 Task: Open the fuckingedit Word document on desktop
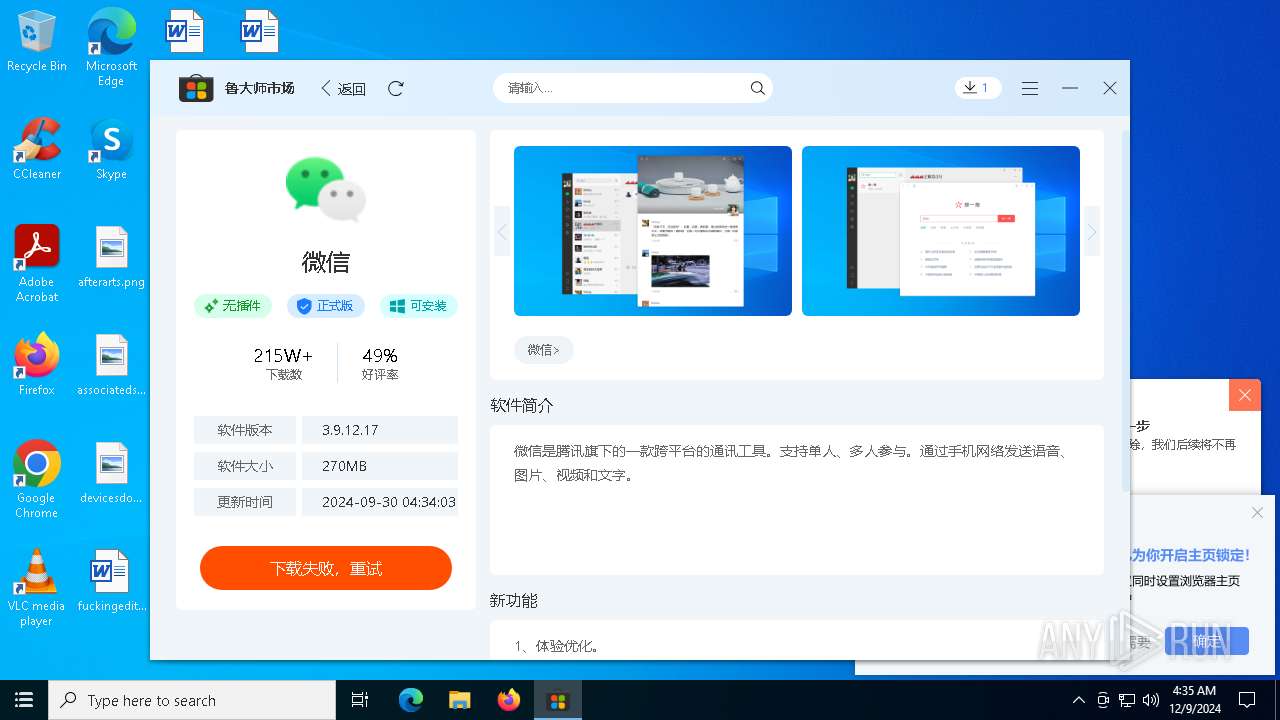tap(111, 581)
